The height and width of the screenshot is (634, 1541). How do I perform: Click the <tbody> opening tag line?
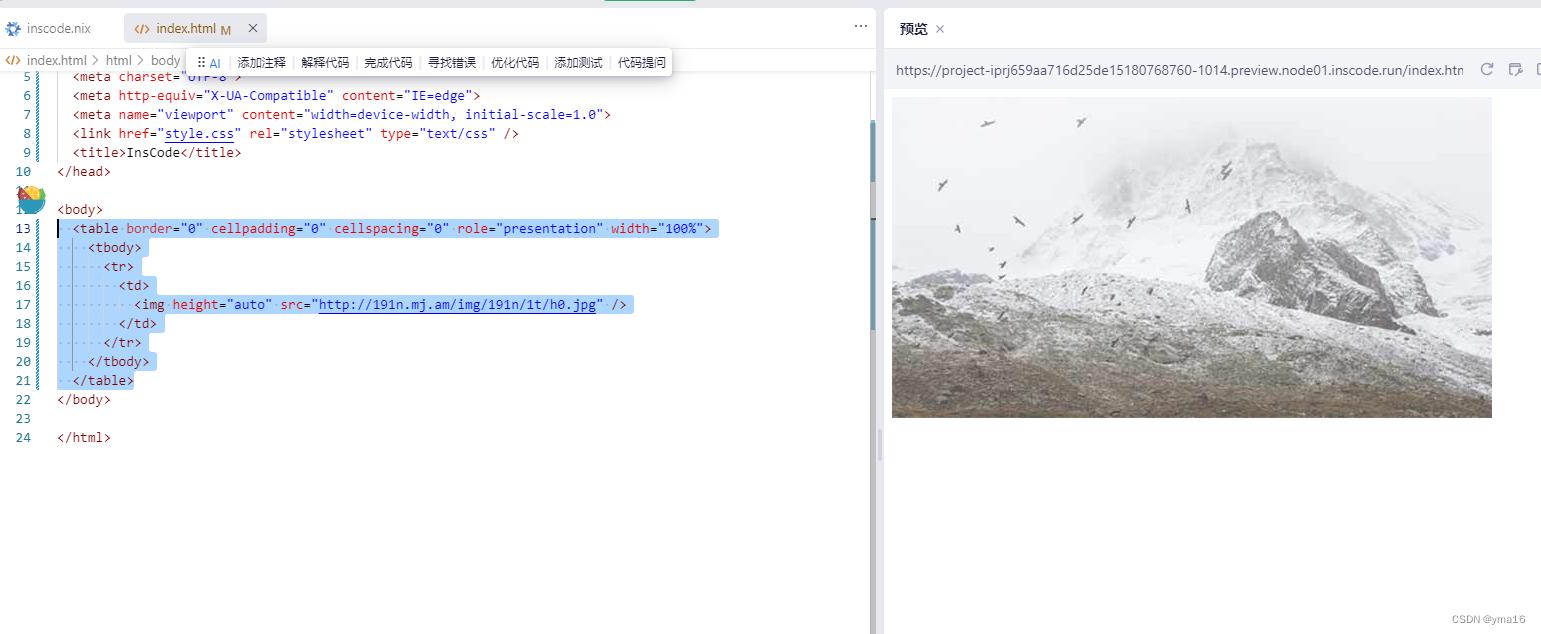[115, 247]
